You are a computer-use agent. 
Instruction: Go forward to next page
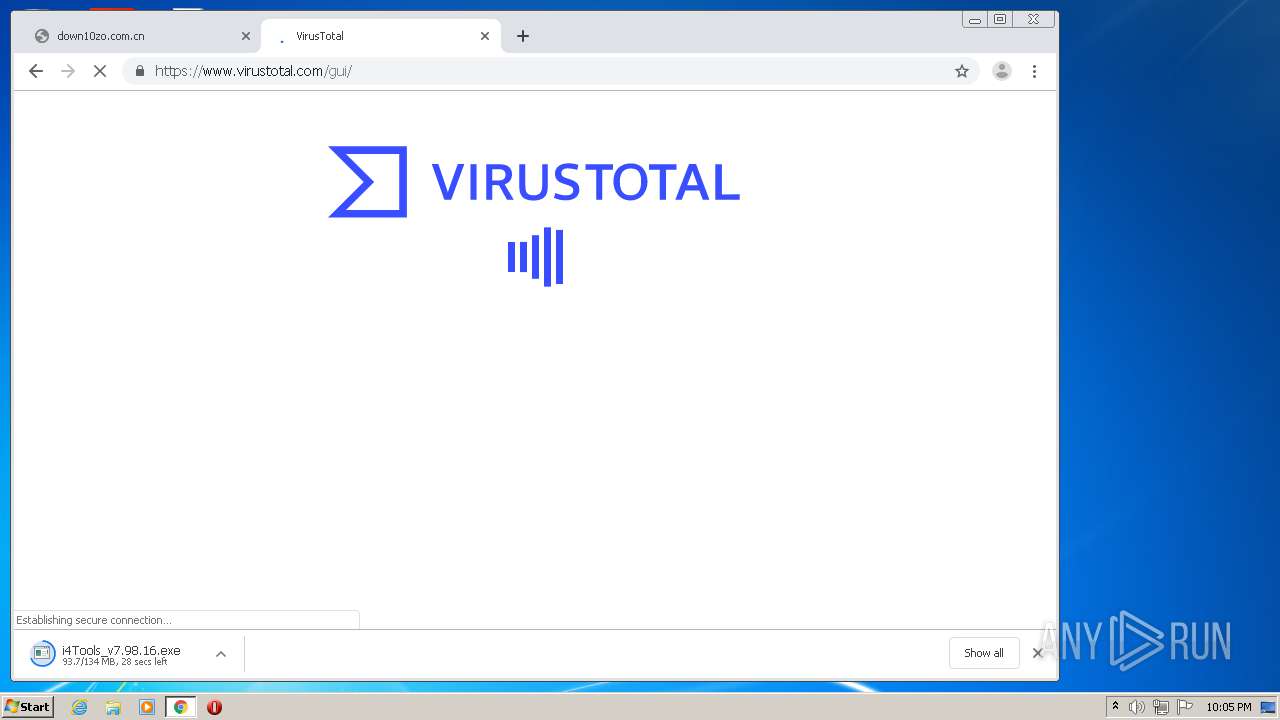(68, 71)
